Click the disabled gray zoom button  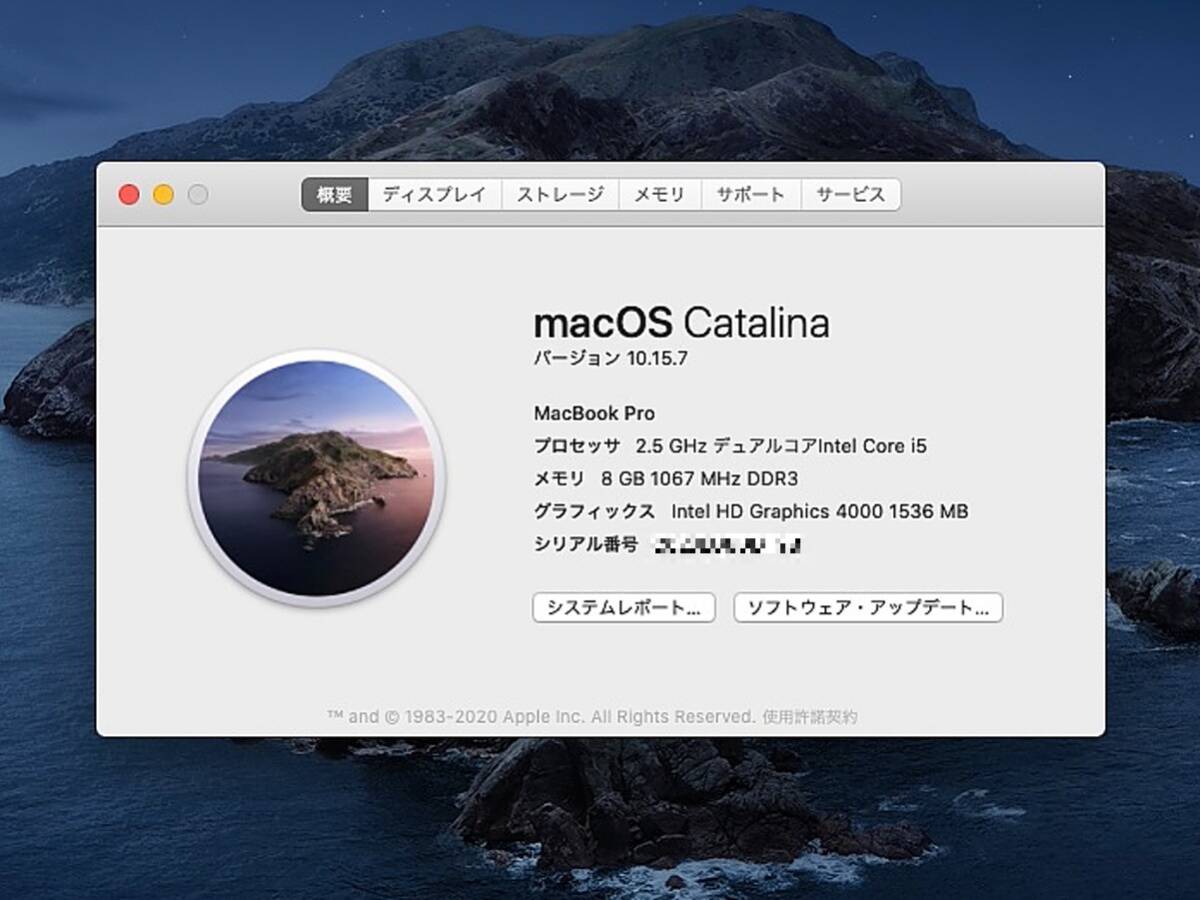pos(198,195)
